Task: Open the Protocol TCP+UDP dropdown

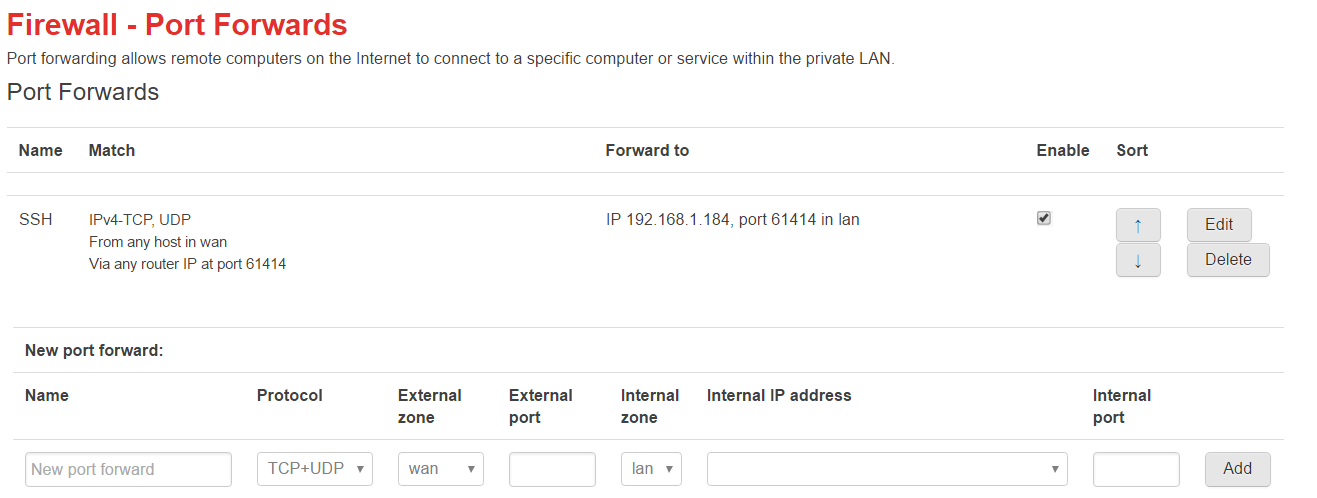Action: pos(315,469)
